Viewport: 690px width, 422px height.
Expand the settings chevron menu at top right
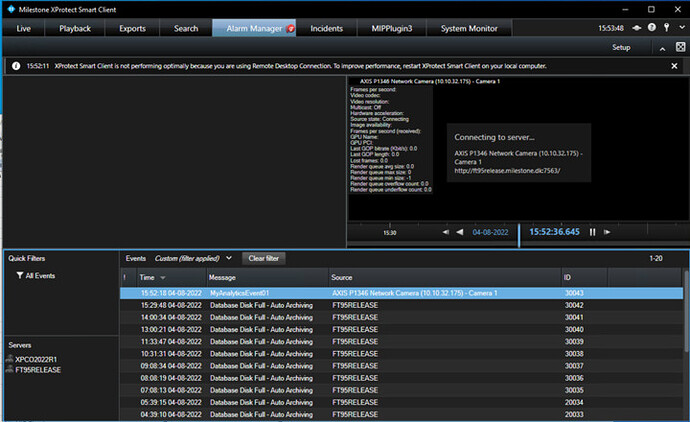coord(682,27)
